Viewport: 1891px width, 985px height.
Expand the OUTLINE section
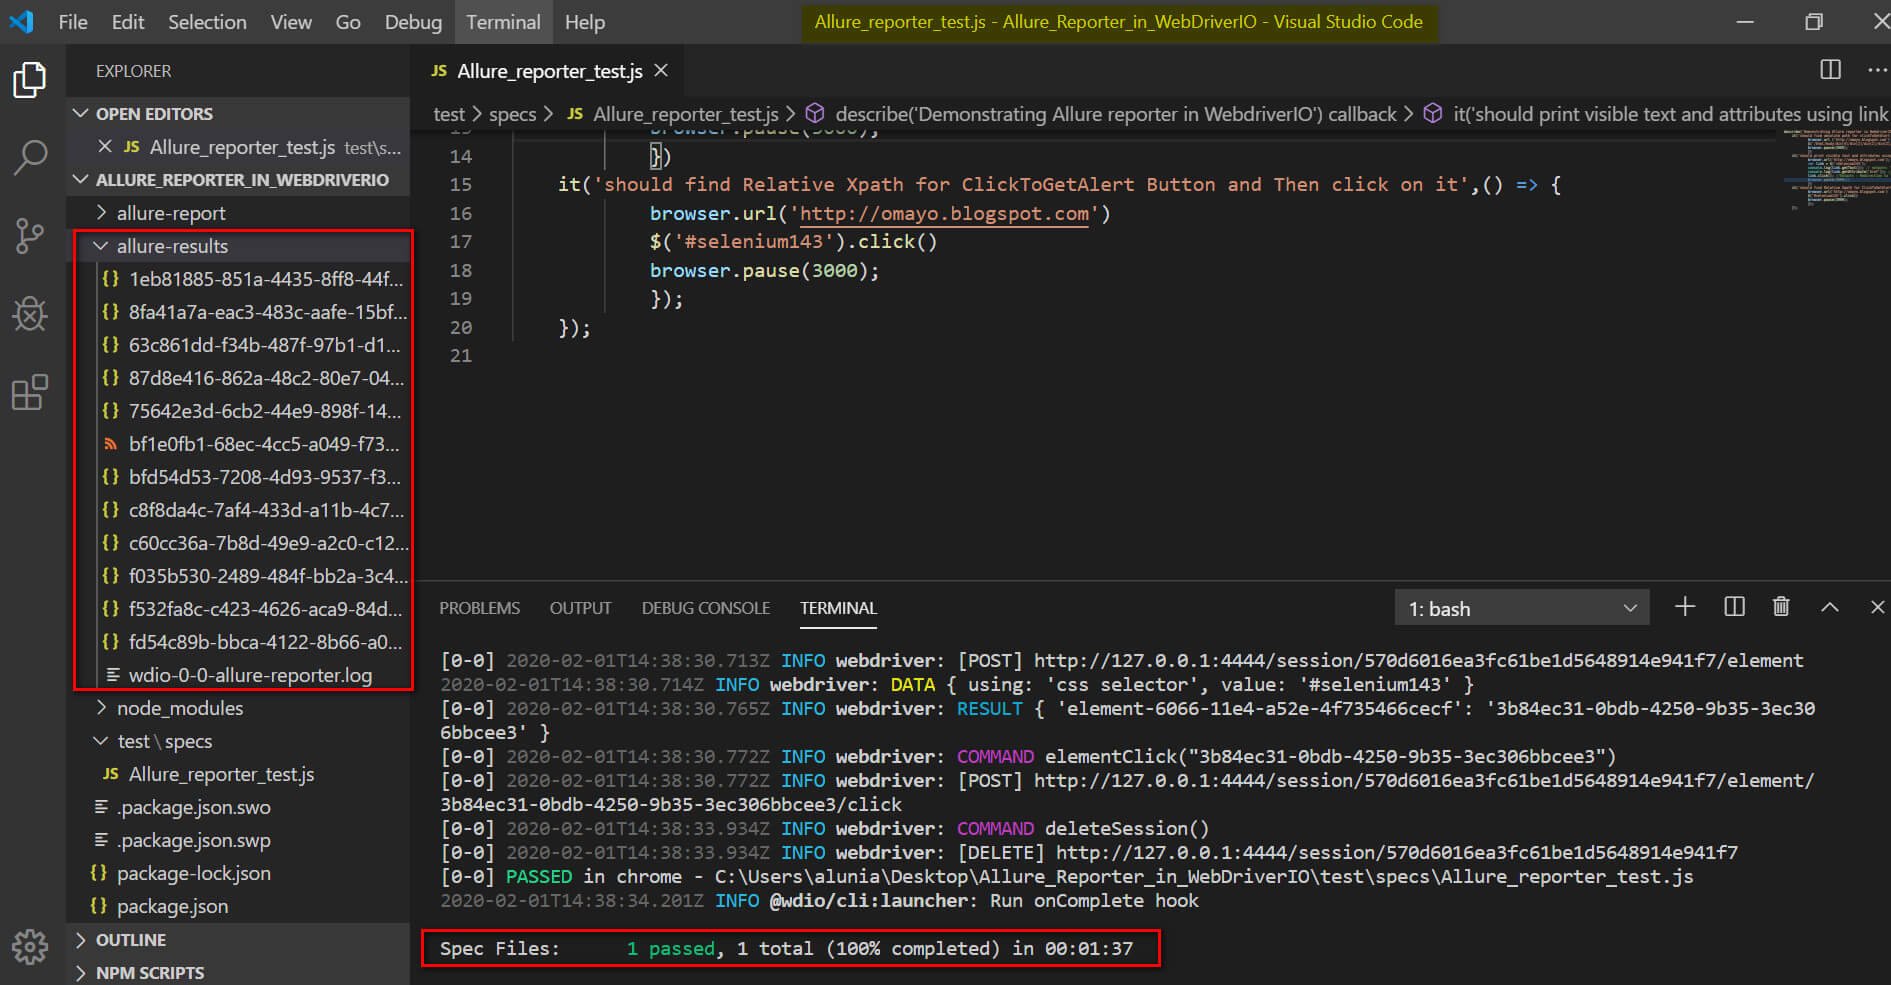click(x=238, y=940)
